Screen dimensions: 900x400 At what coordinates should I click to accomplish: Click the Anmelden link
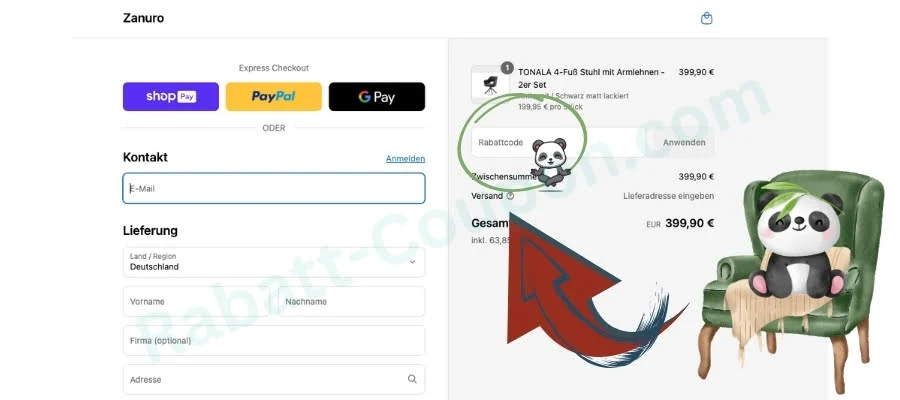click(405, 158)
